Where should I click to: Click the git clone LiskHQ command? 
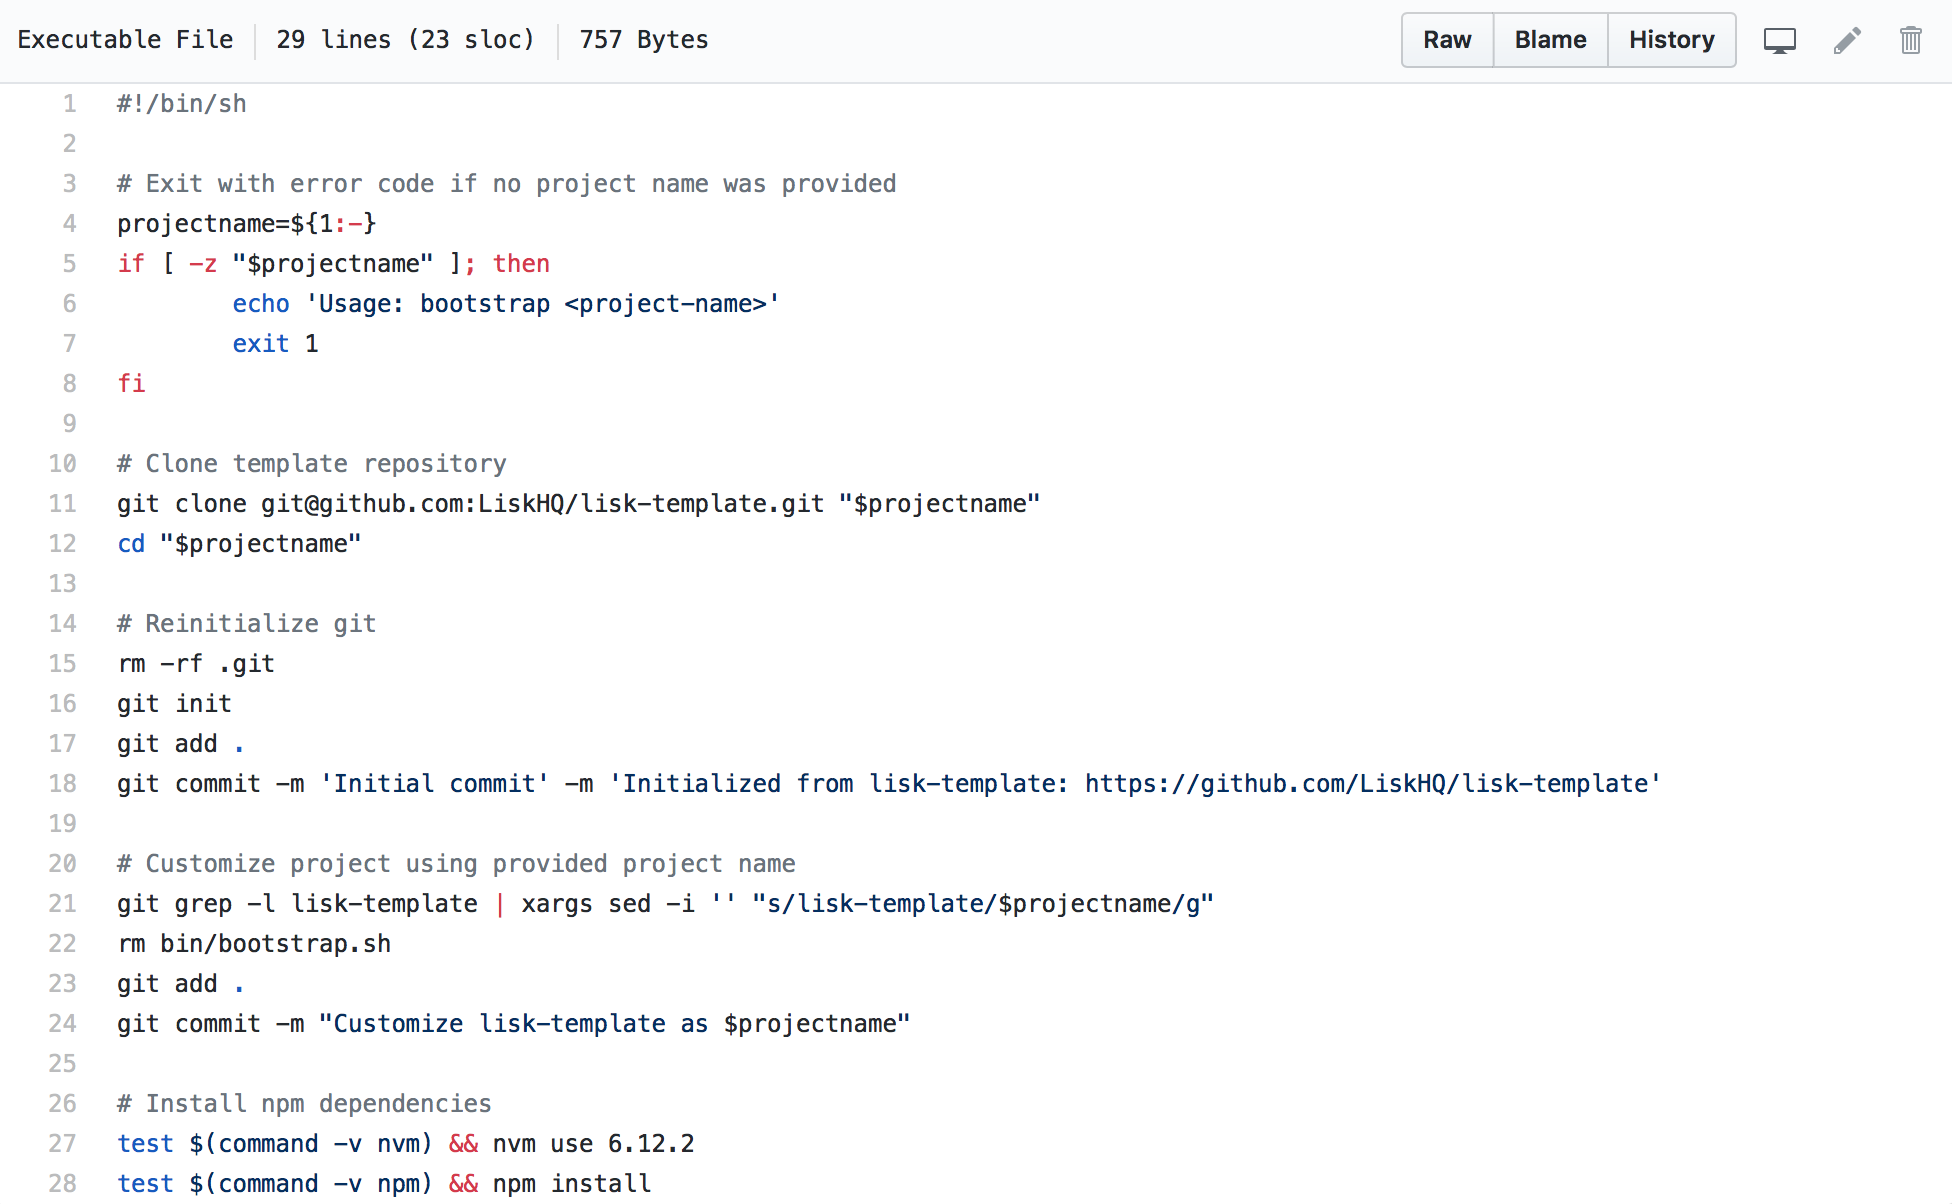click(578, 504)
